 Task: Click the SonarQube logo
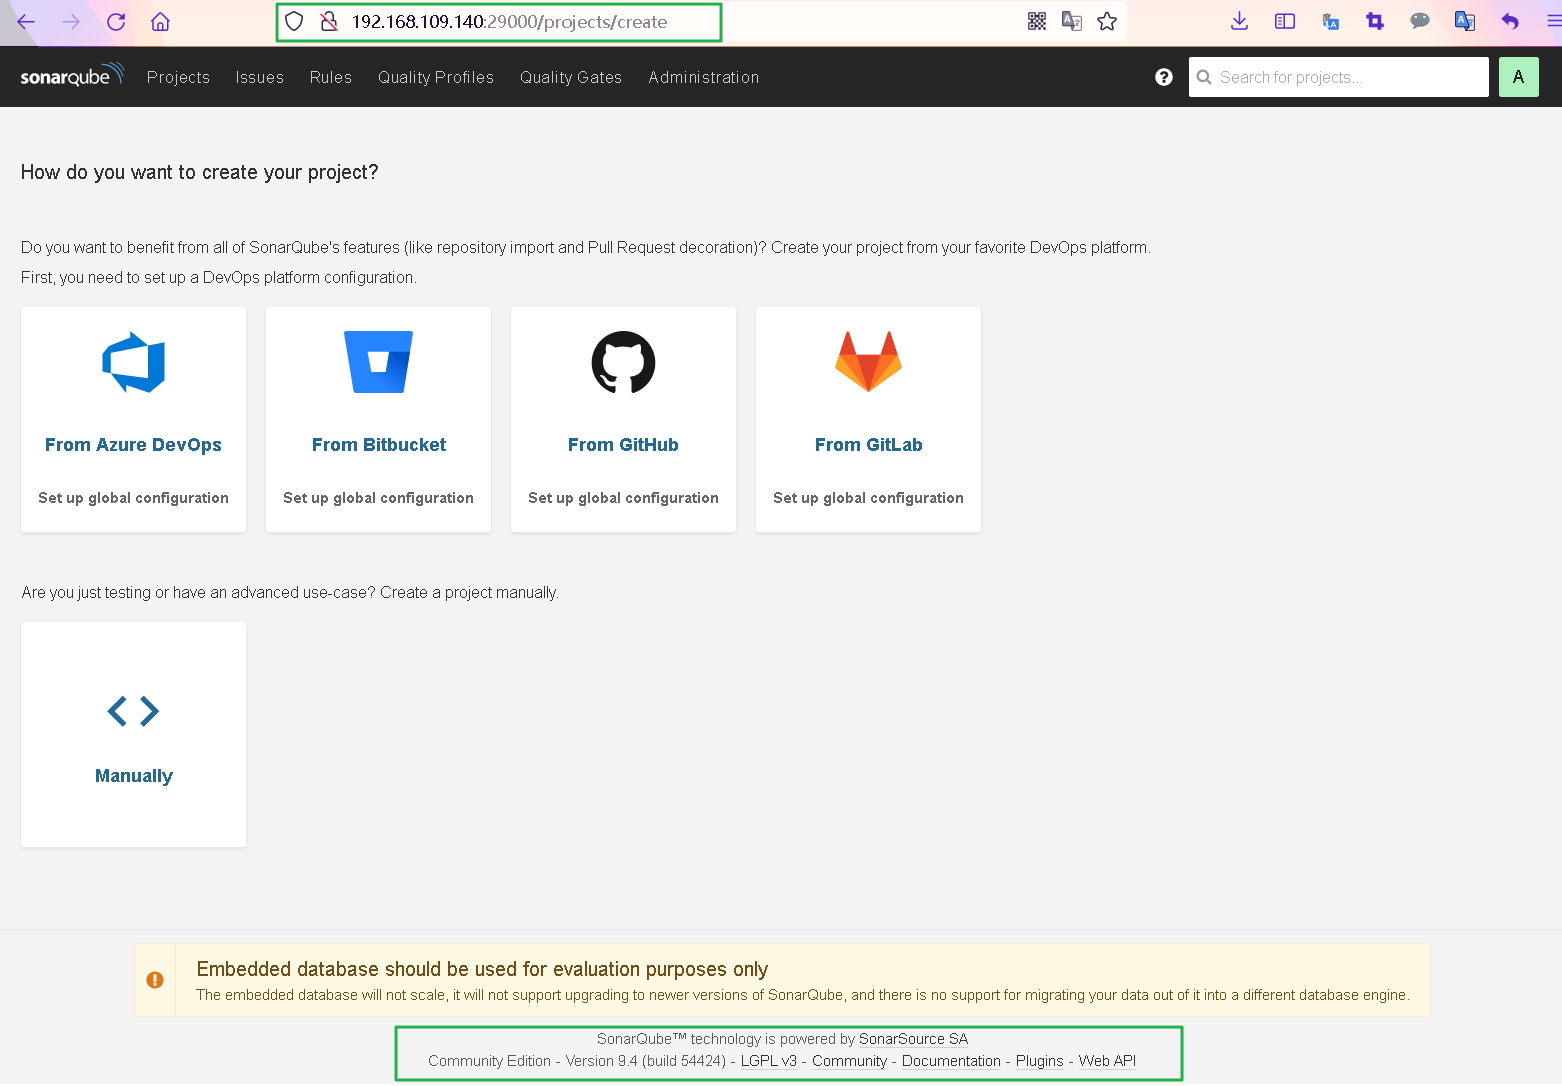pyautogui.click(x=72, y=76)
